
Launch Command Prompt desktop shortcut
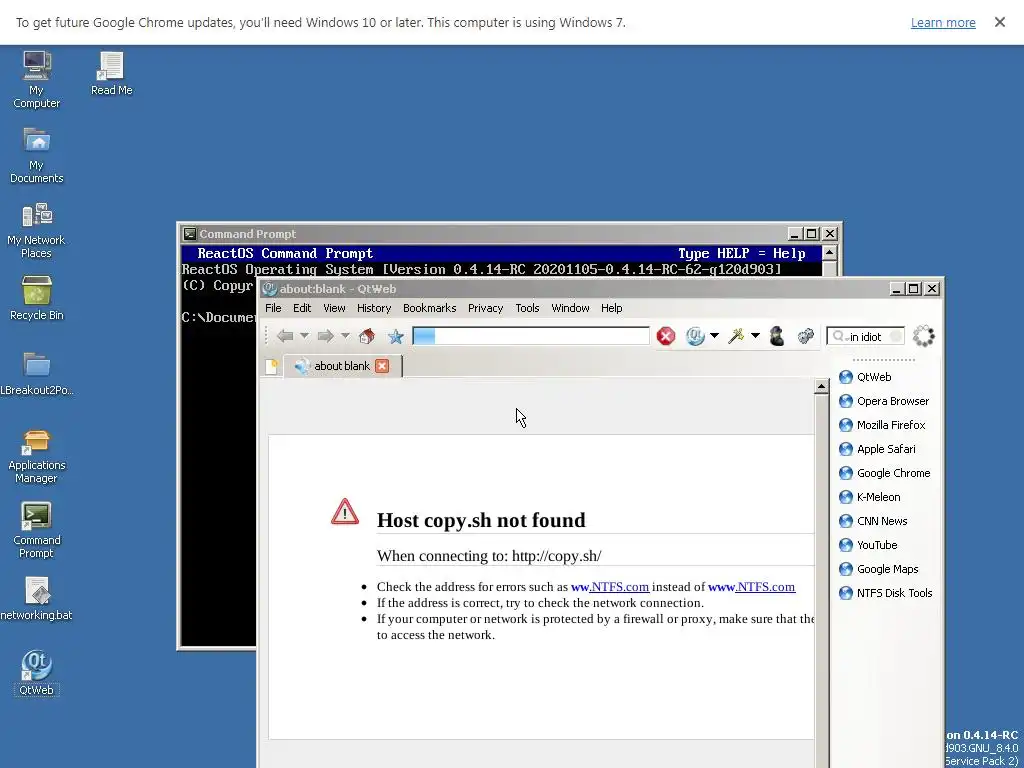(37, 530)
